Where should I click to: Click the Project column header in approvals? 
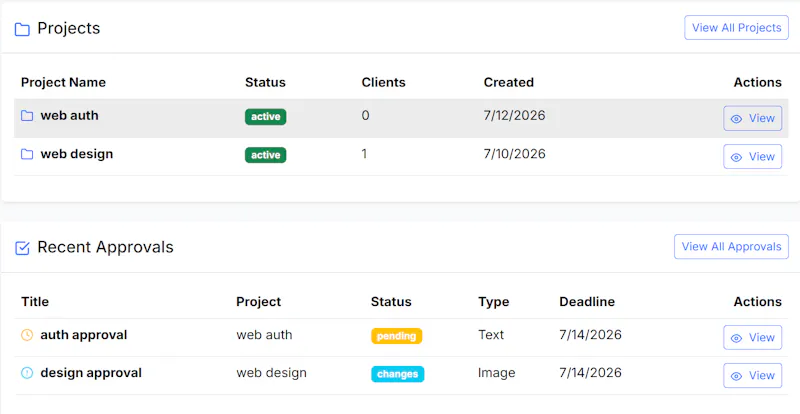258,302
